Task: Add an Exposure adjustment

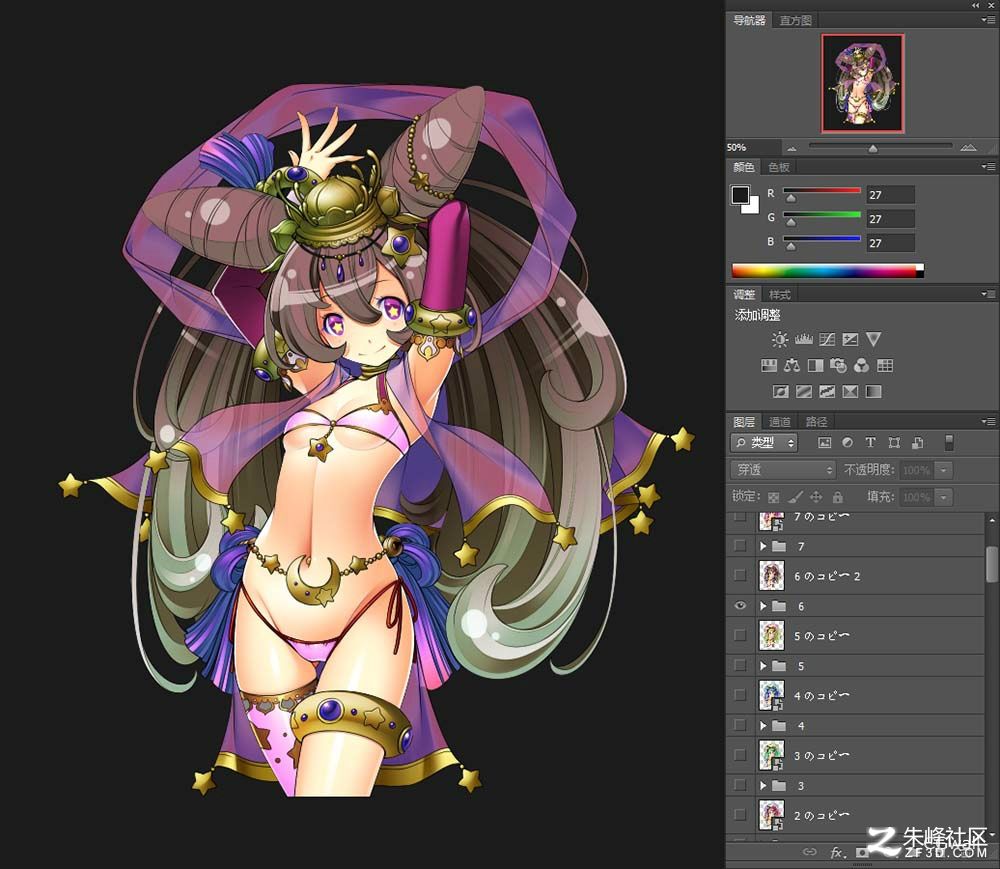Action: pyautogui.click(x=850, y=339)
